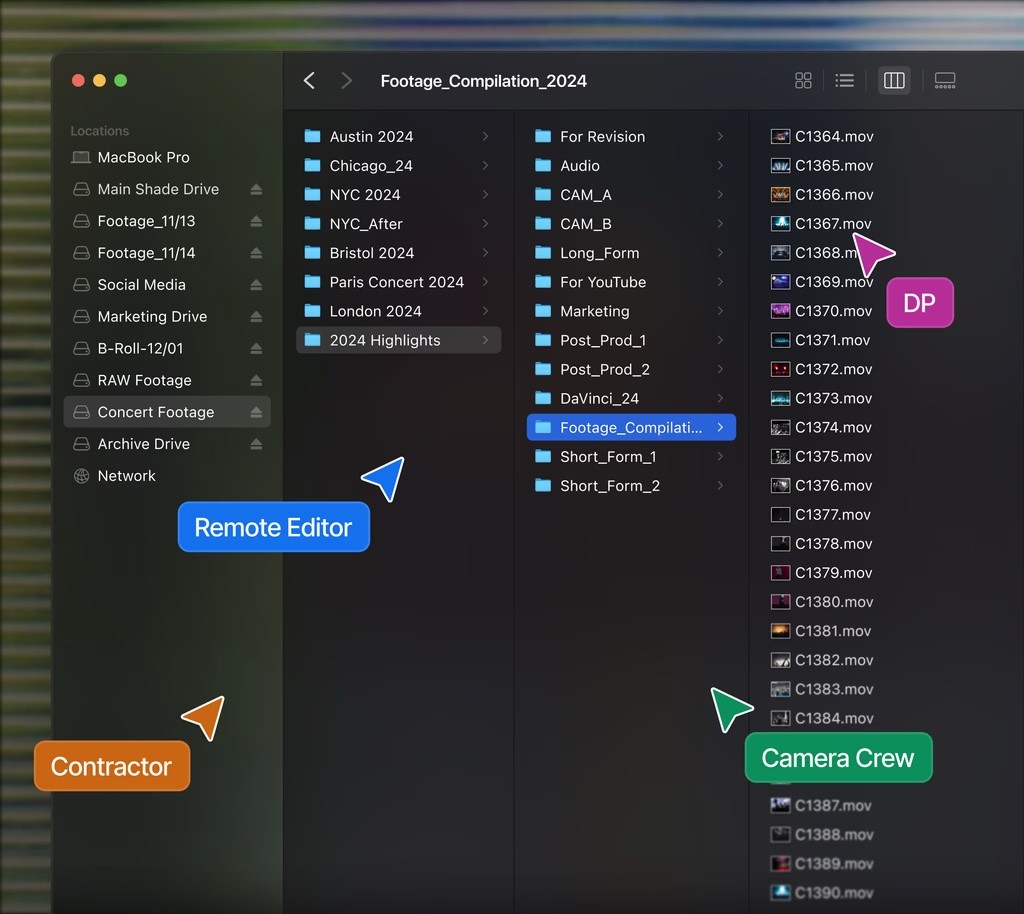Switch to list view
Image resolution: width=1024 pixels, height=914 pixels.
tap(844, 80)
